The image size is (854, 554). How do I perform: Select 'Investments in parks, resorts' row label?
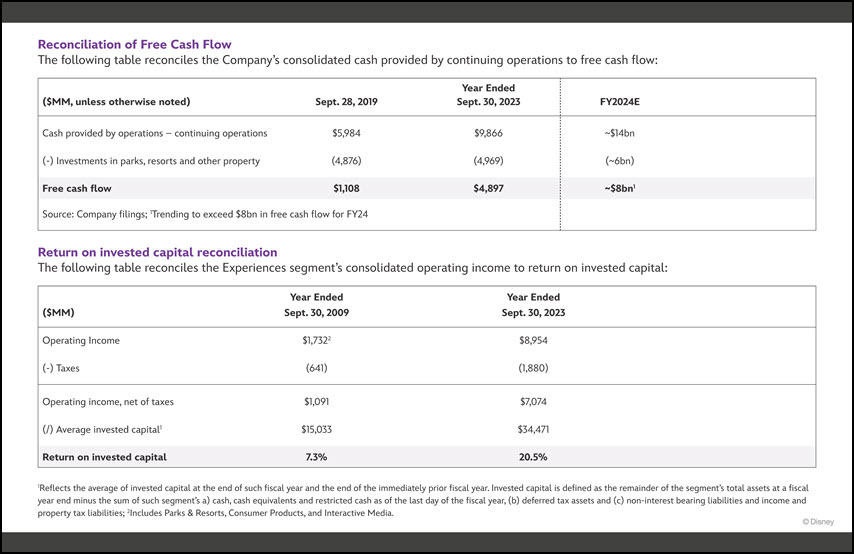151,161
